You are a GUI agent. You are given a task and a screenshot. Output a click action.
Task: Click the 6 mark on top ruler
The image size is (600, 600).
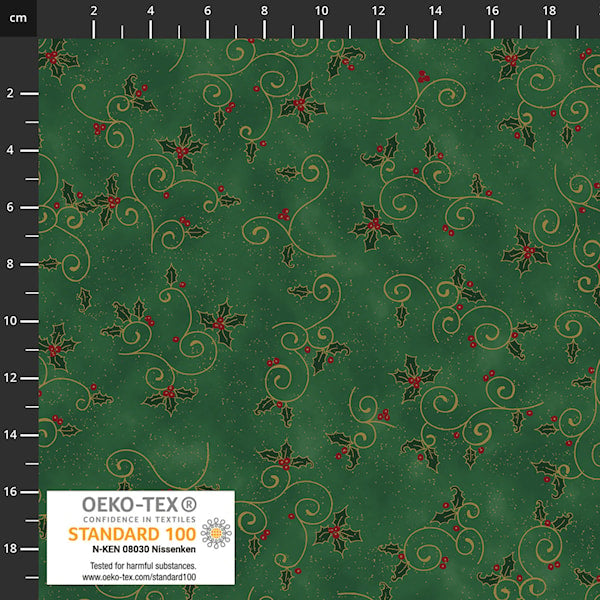coord(207,10)
